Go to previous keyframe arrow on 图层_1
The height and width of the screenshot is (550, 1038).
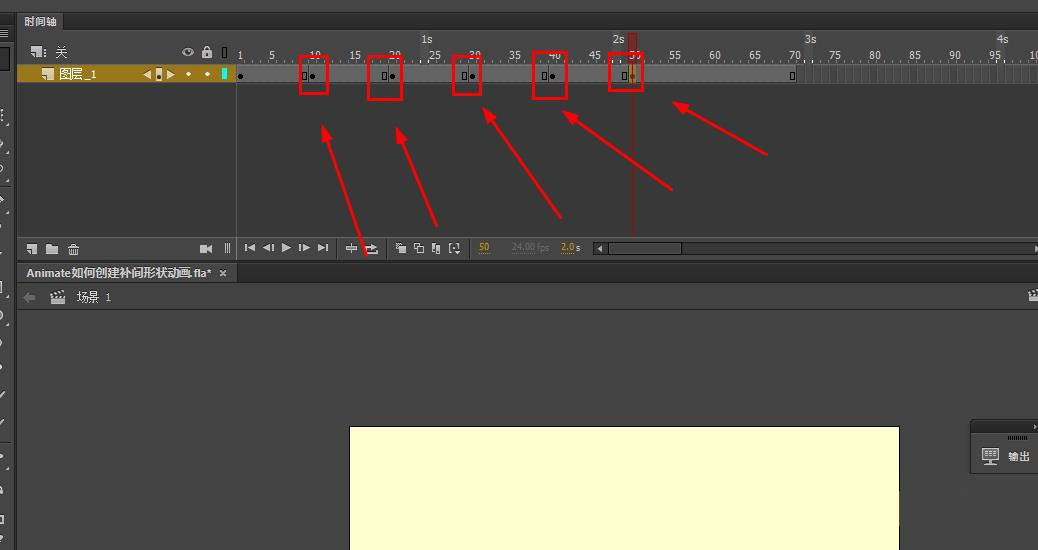(x=147, y=75)
